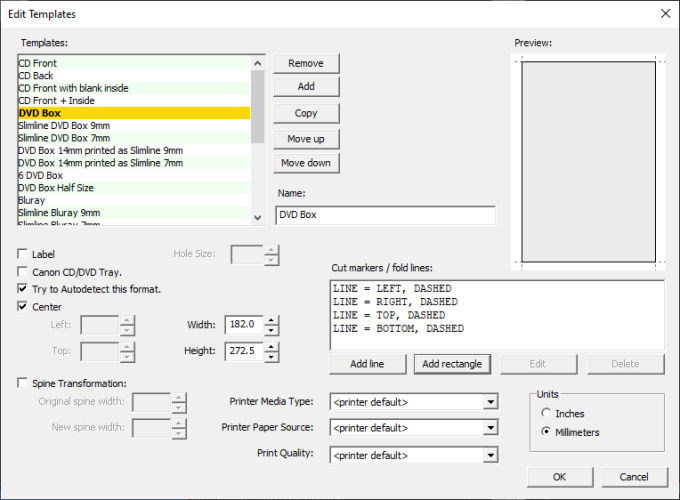Select DVD Box 14mm printed as Slimline 9mm
This screenshot has width=680, height=500.
point(134,150)
